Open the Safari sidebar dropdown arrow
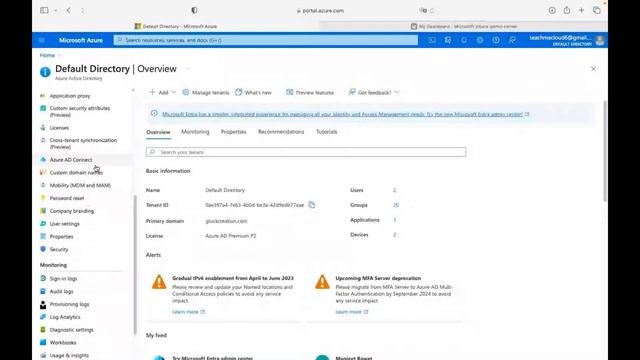640x360 pixels. pyautogui.click(x=56, y=11)
